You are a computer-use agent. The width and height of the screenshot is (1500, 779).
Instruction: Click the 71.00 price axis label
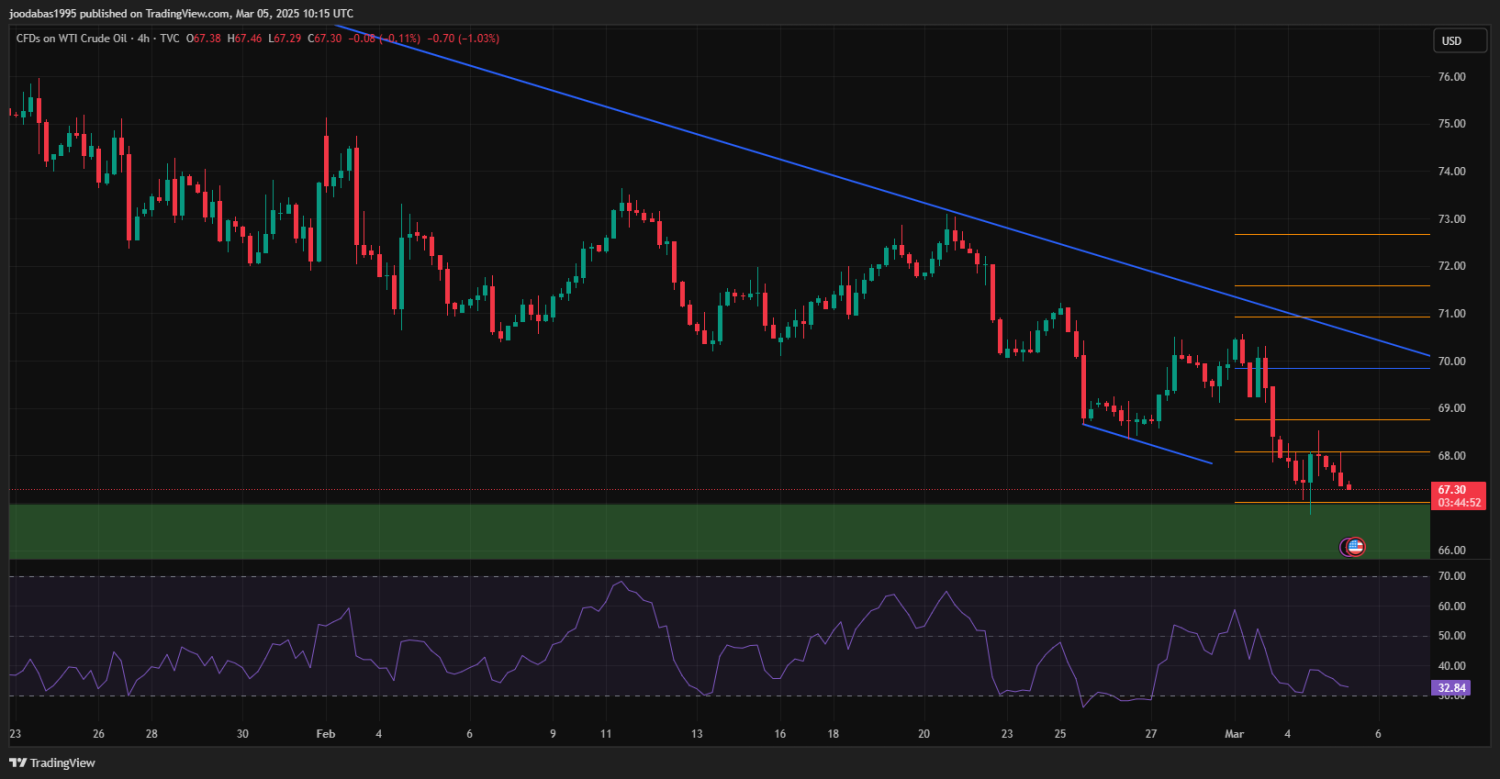1451,314
